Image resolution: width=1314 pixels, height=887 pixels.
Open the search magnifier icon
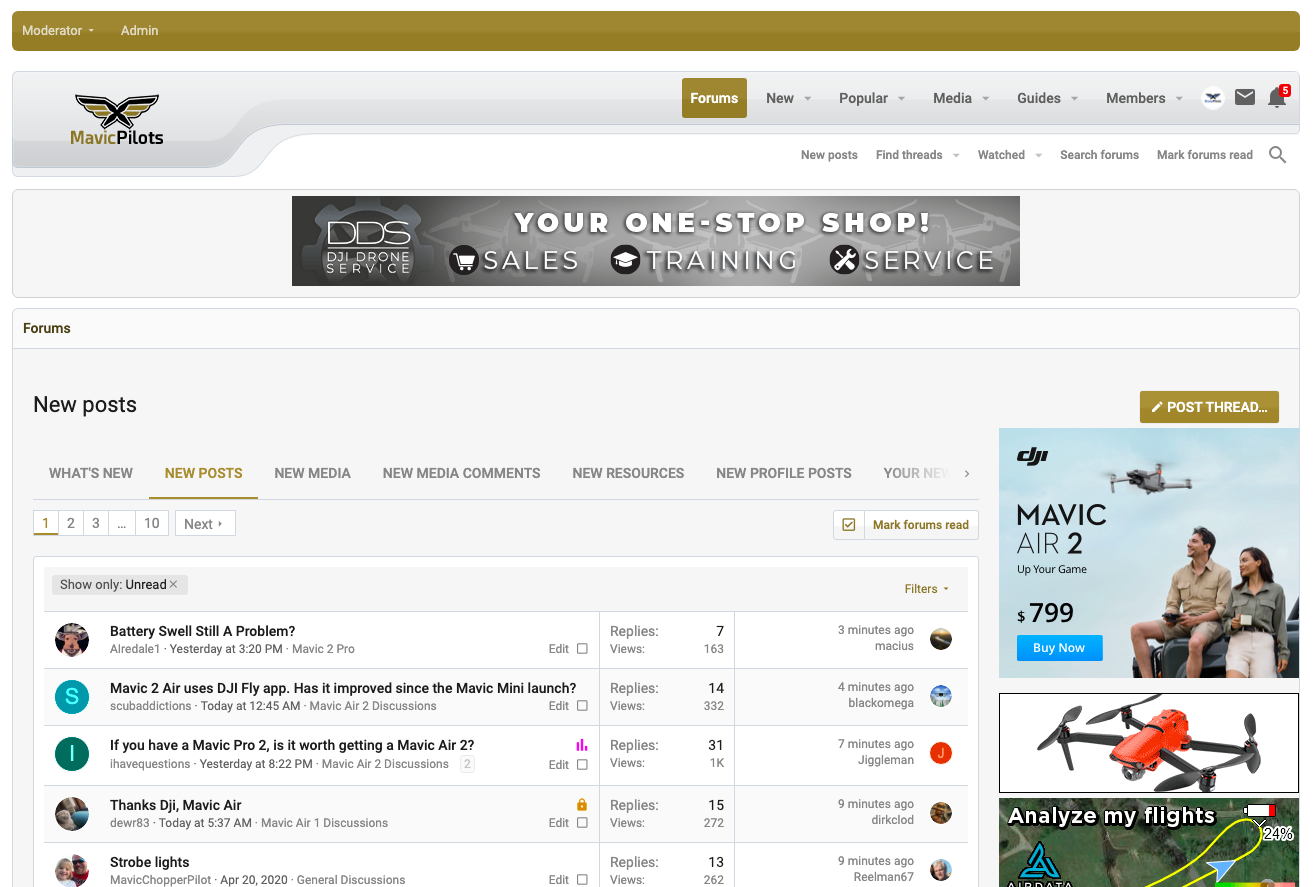(1277, 155)
